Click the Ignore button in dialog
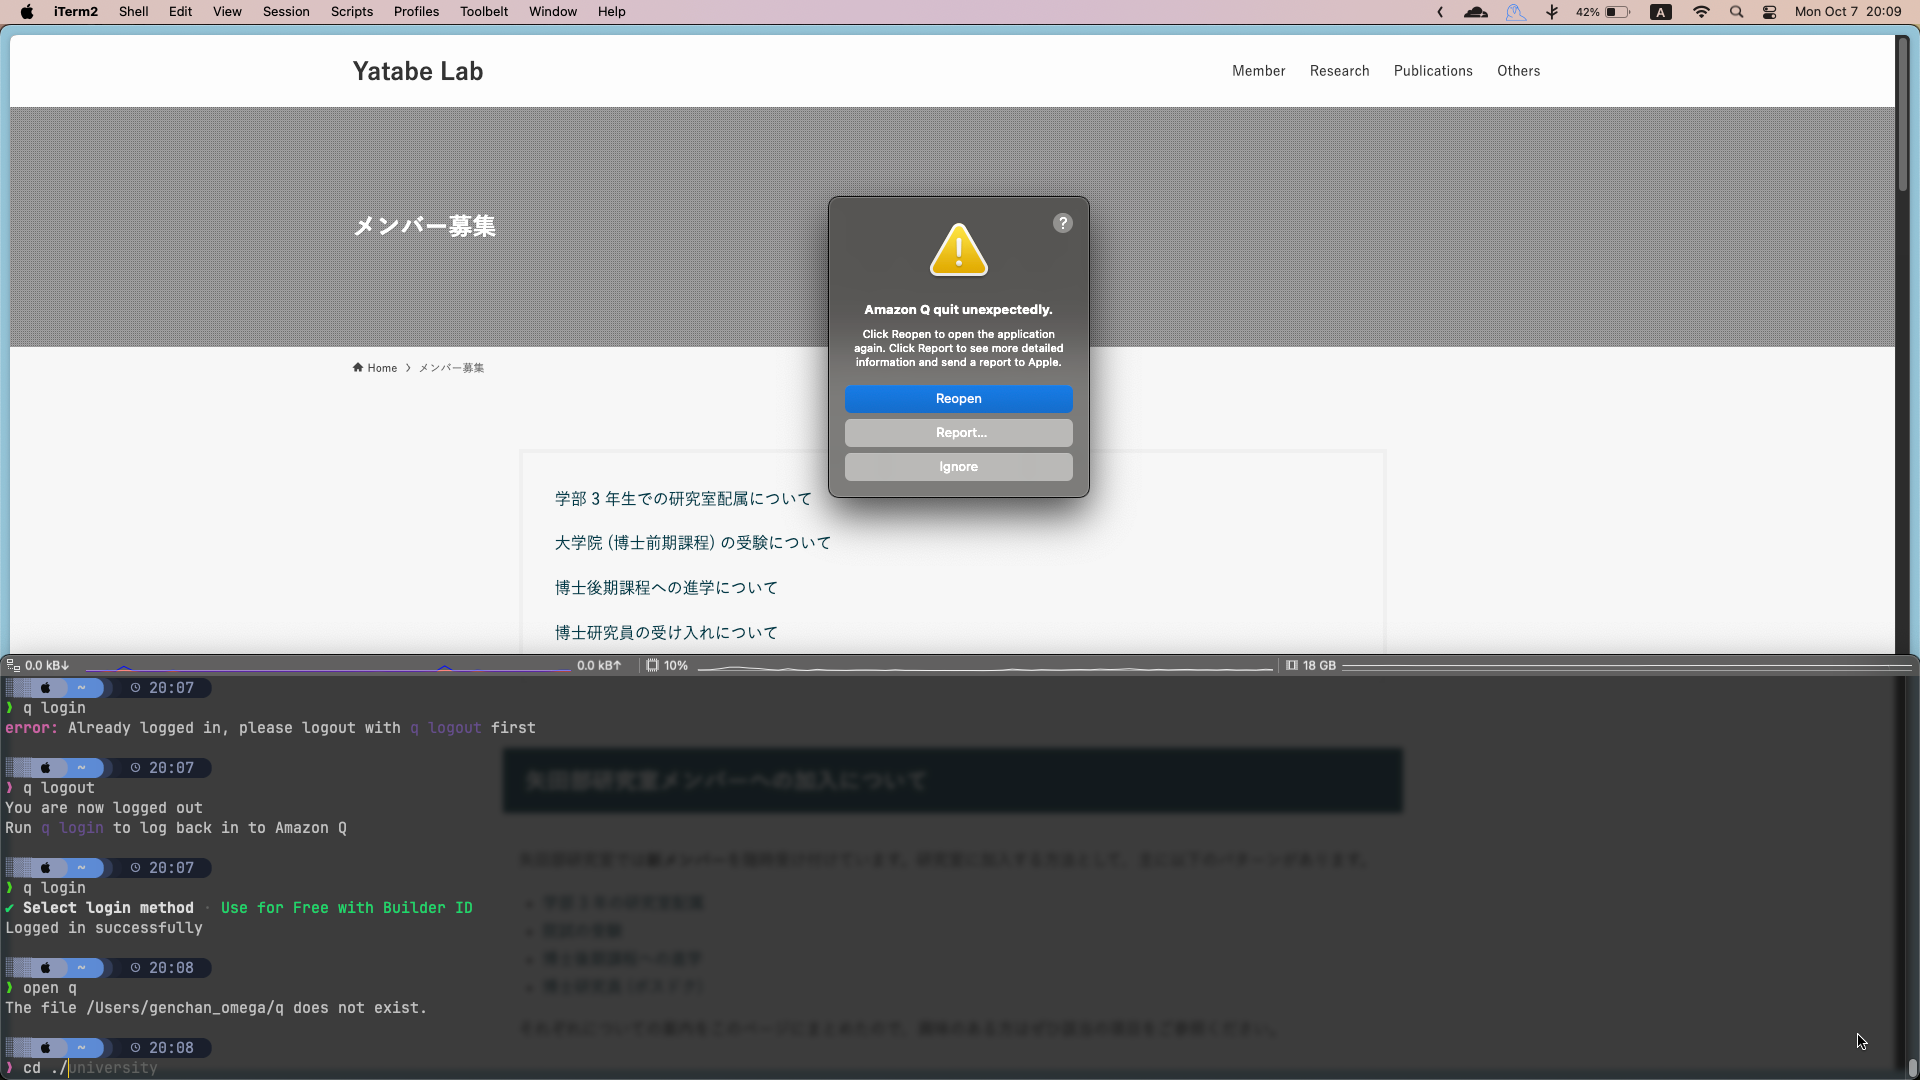Screen dimensions: 1920x1080 click(958, 467)
